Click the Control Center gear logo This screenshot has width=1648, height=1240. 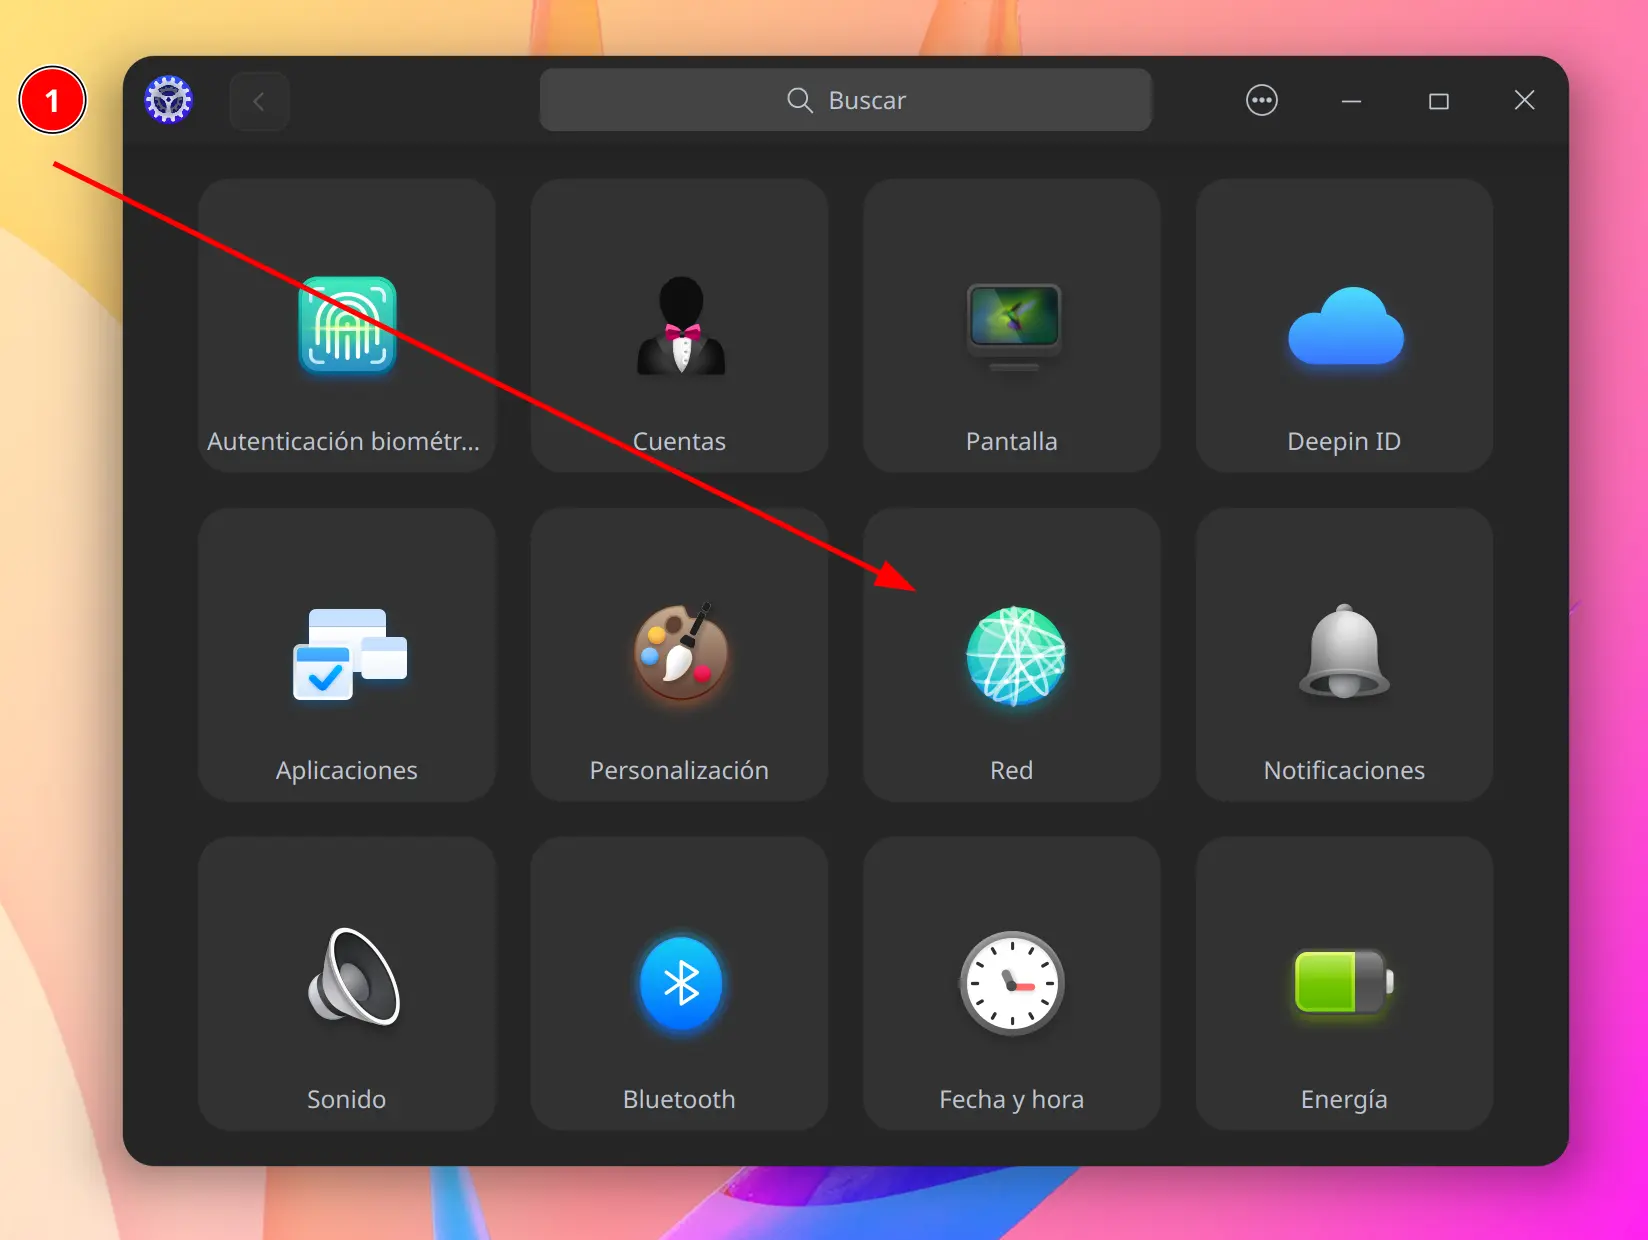pos(169,100)
